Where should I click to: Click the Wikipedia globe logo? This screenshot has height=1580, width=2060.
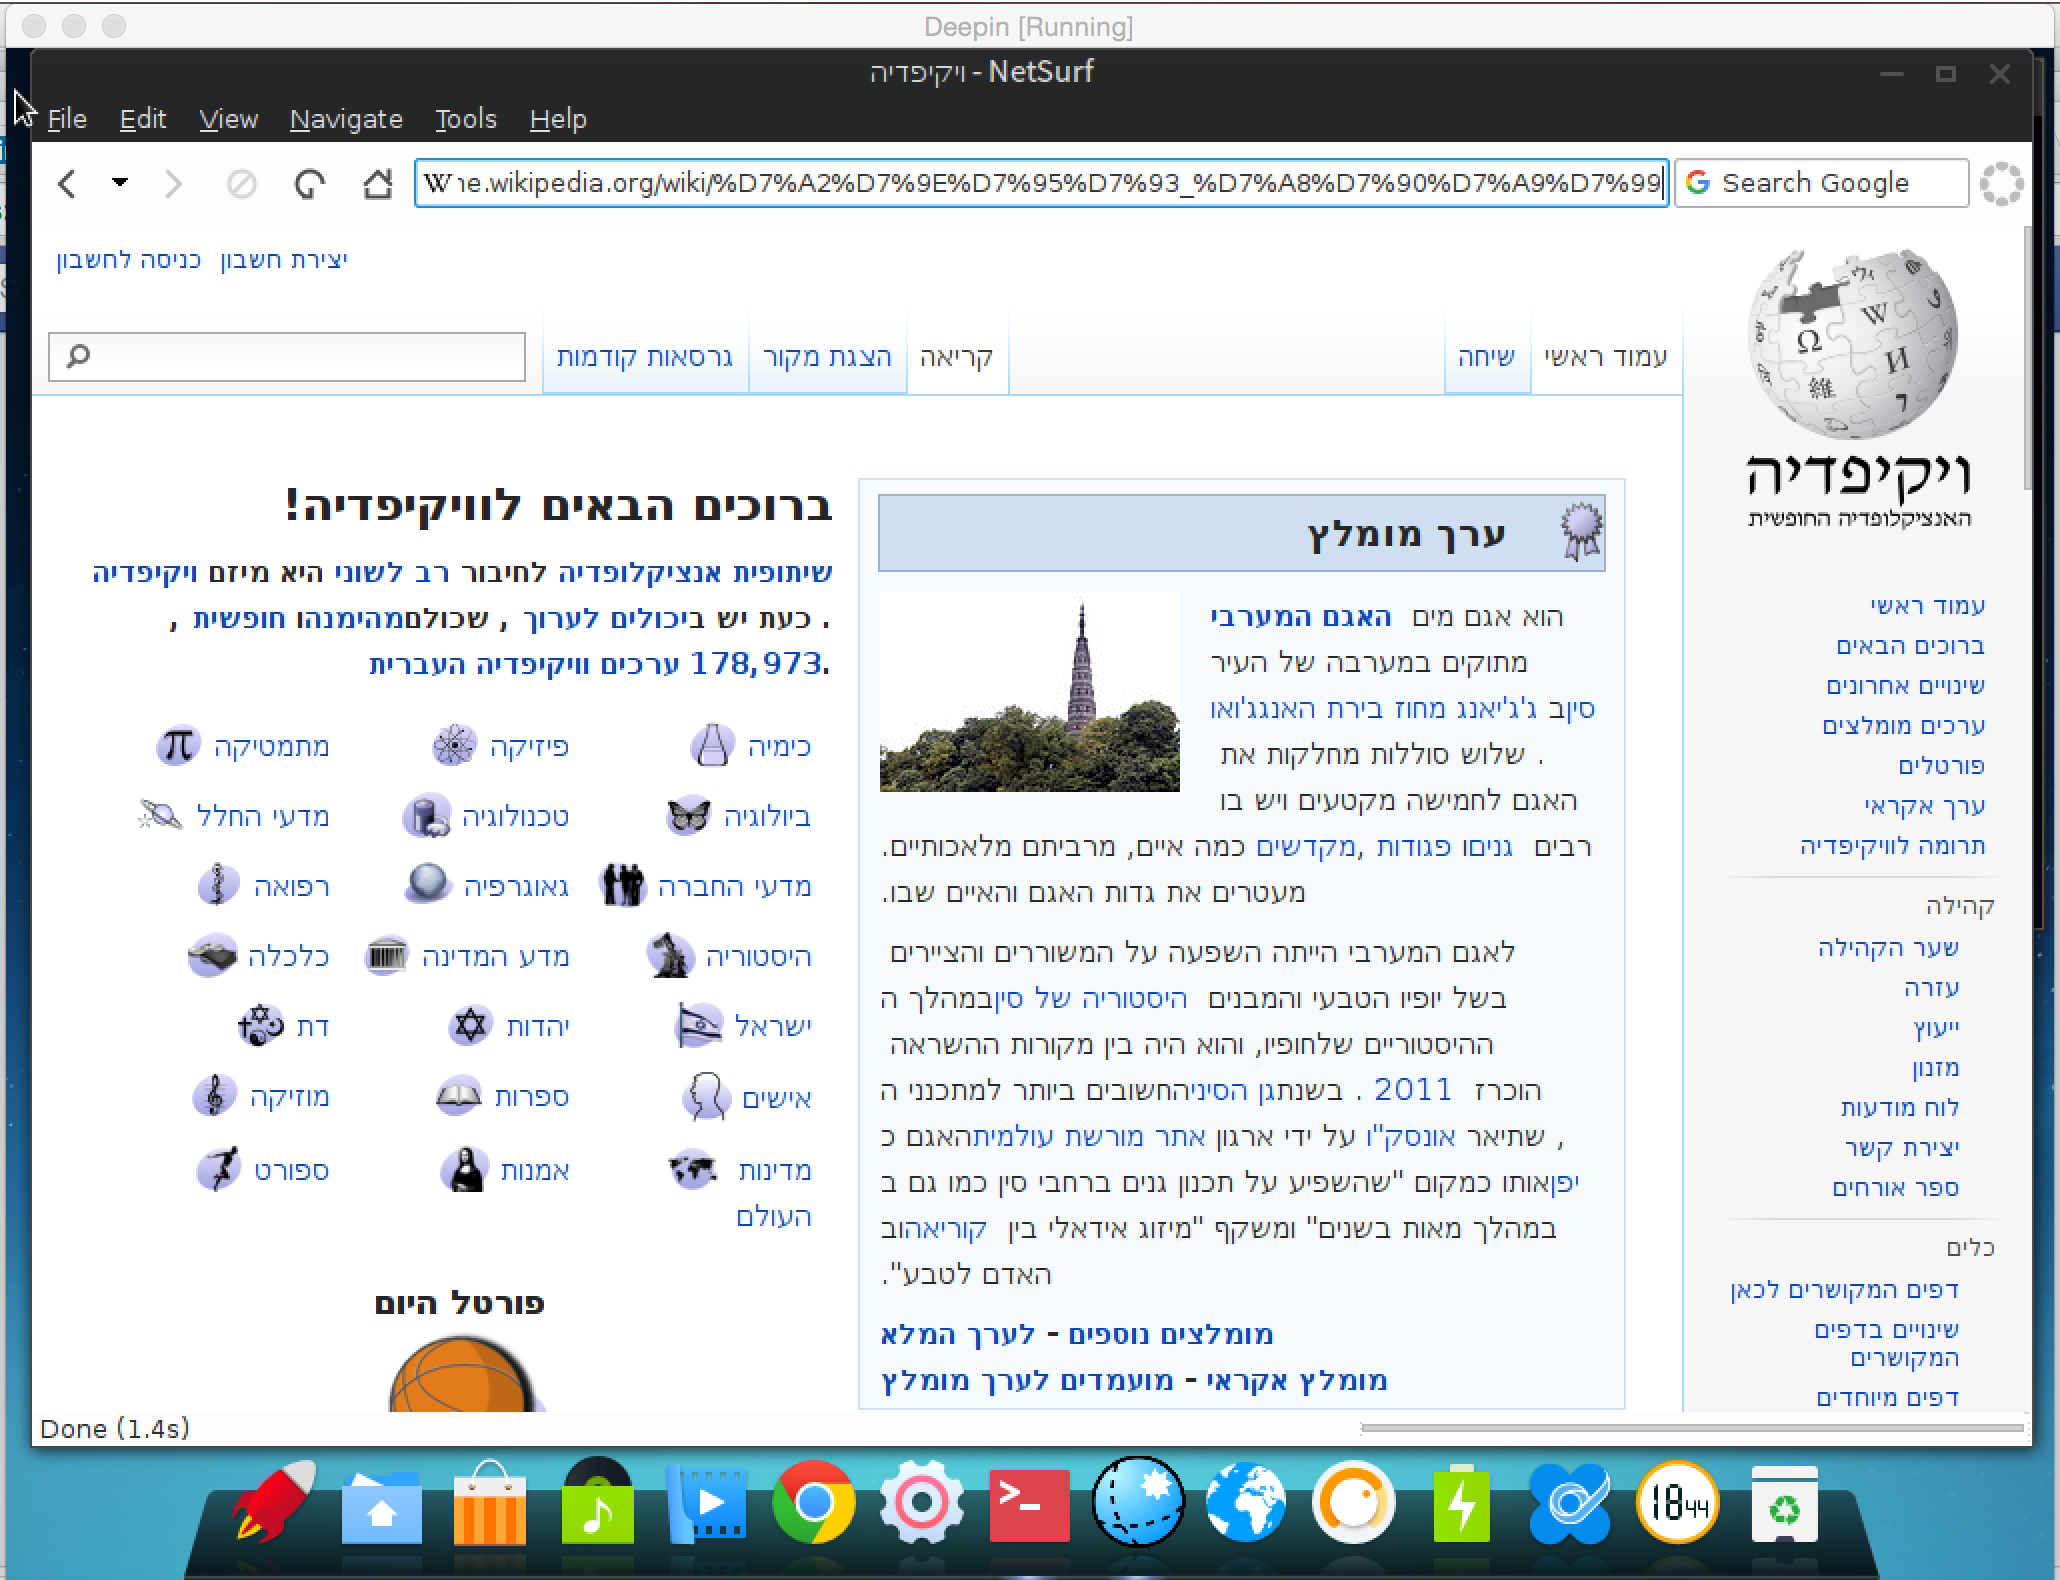(1853, 344)
